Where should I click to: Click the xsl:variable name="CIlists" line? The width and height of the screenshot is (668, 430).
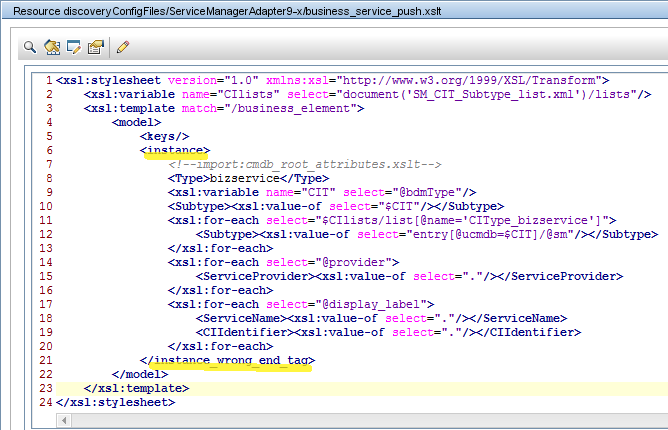[367, 95]
